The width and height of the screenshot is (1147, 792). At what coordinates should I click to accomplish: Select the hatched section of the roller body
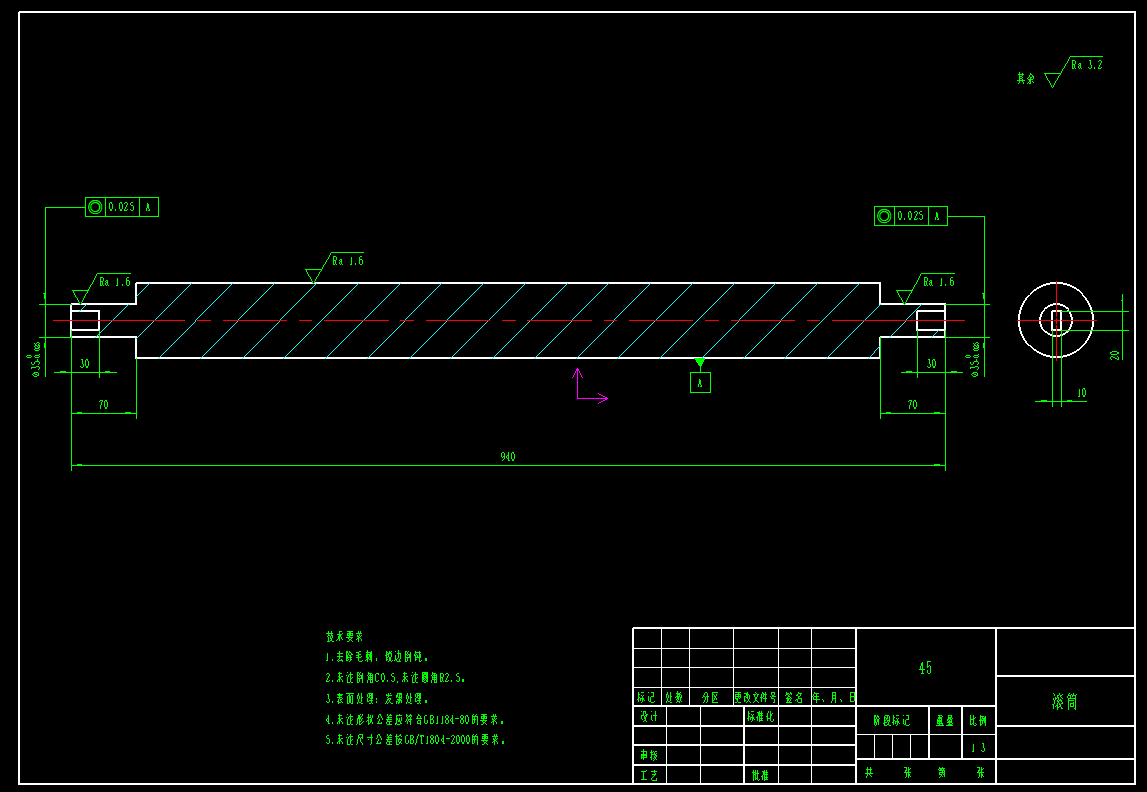tap(508, 320)
